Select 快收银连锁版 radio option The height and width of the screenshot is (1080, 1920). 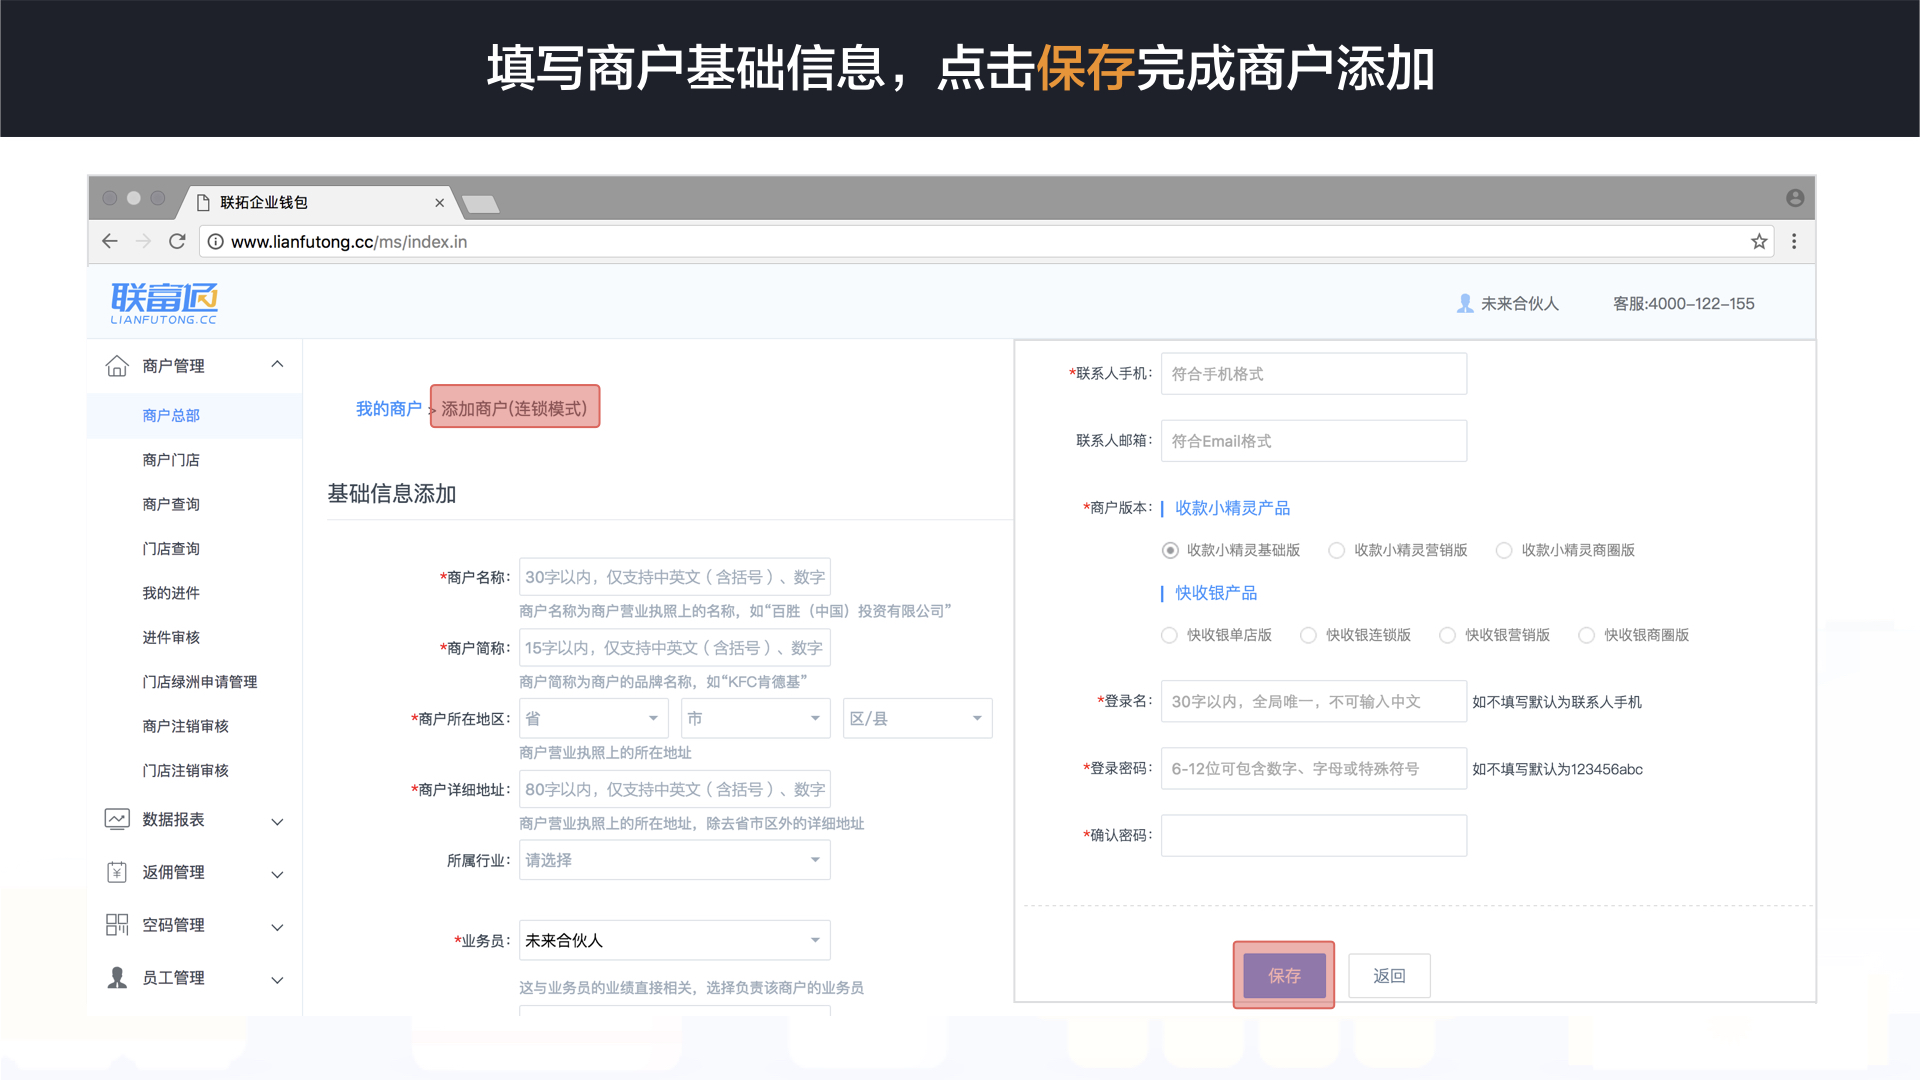1308,635
